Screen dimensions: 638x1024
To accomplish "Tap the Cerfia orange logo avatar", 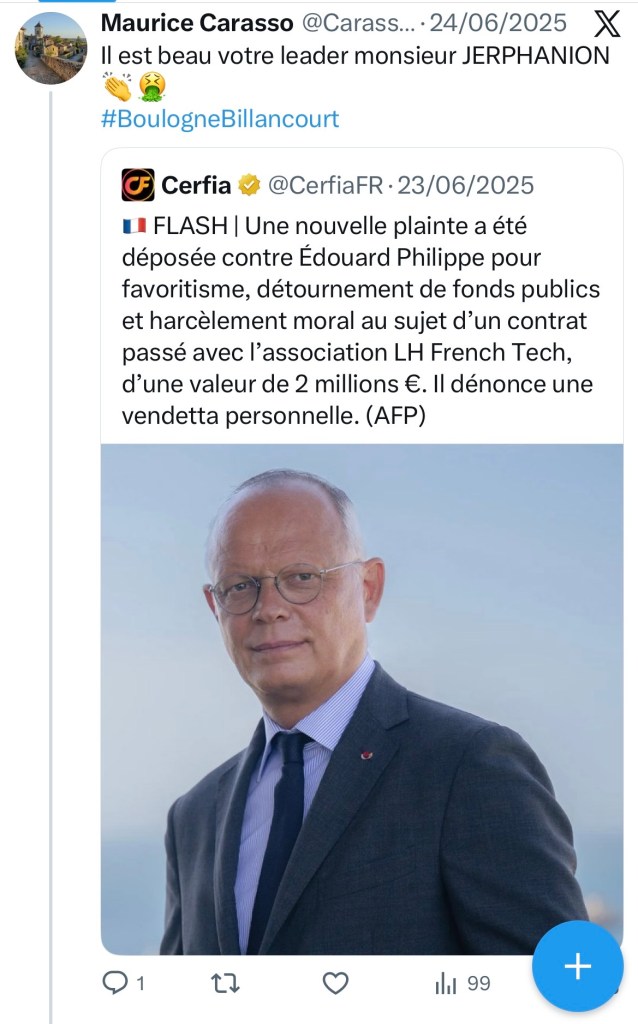I will (138, 185).
